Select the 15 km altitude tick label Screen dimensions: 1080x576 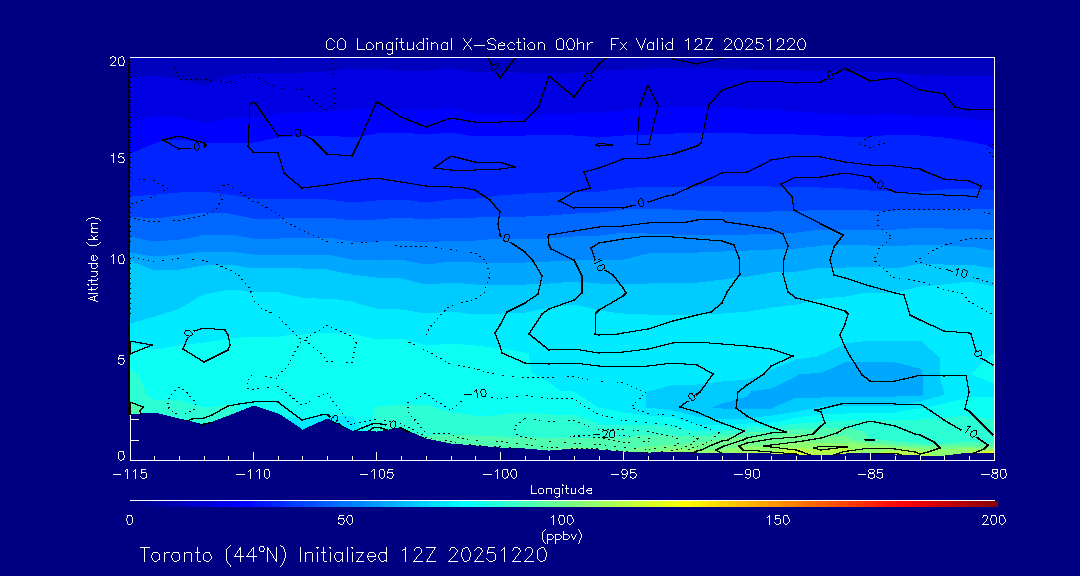115,159
